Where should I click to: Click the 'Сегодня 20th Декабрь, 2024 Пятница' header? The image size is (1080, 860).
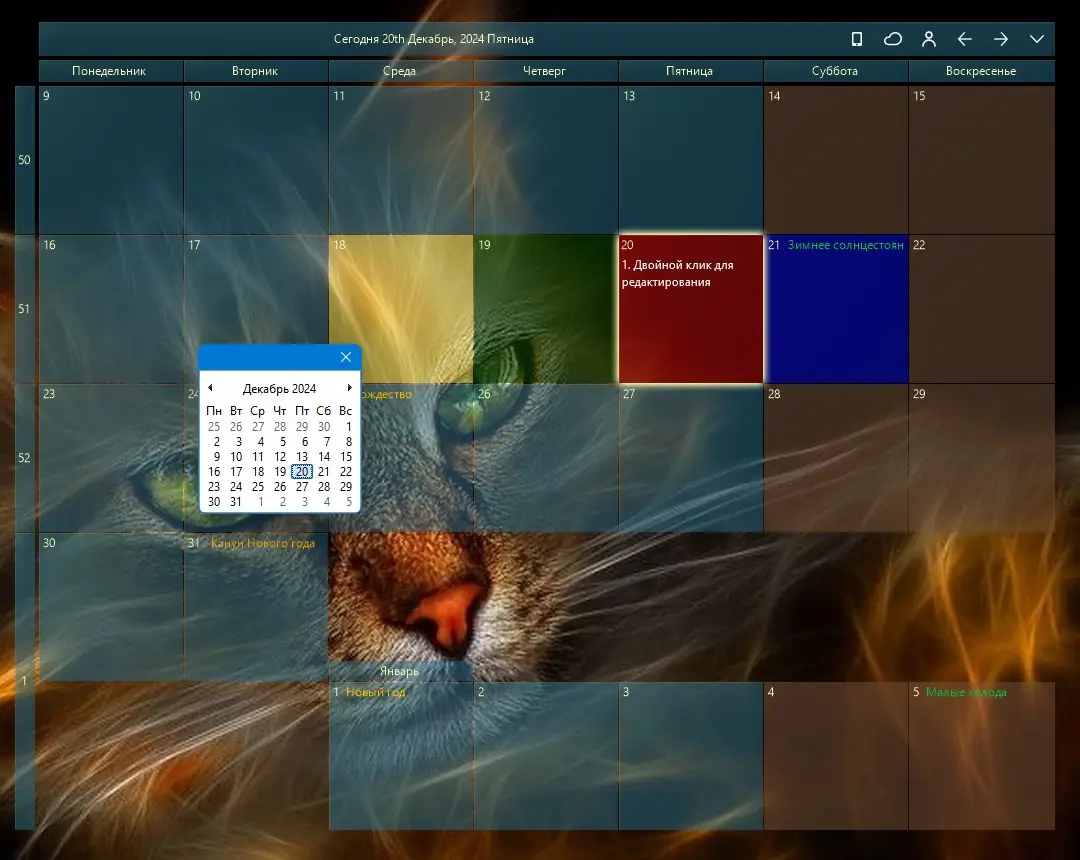tap(434, 39)
